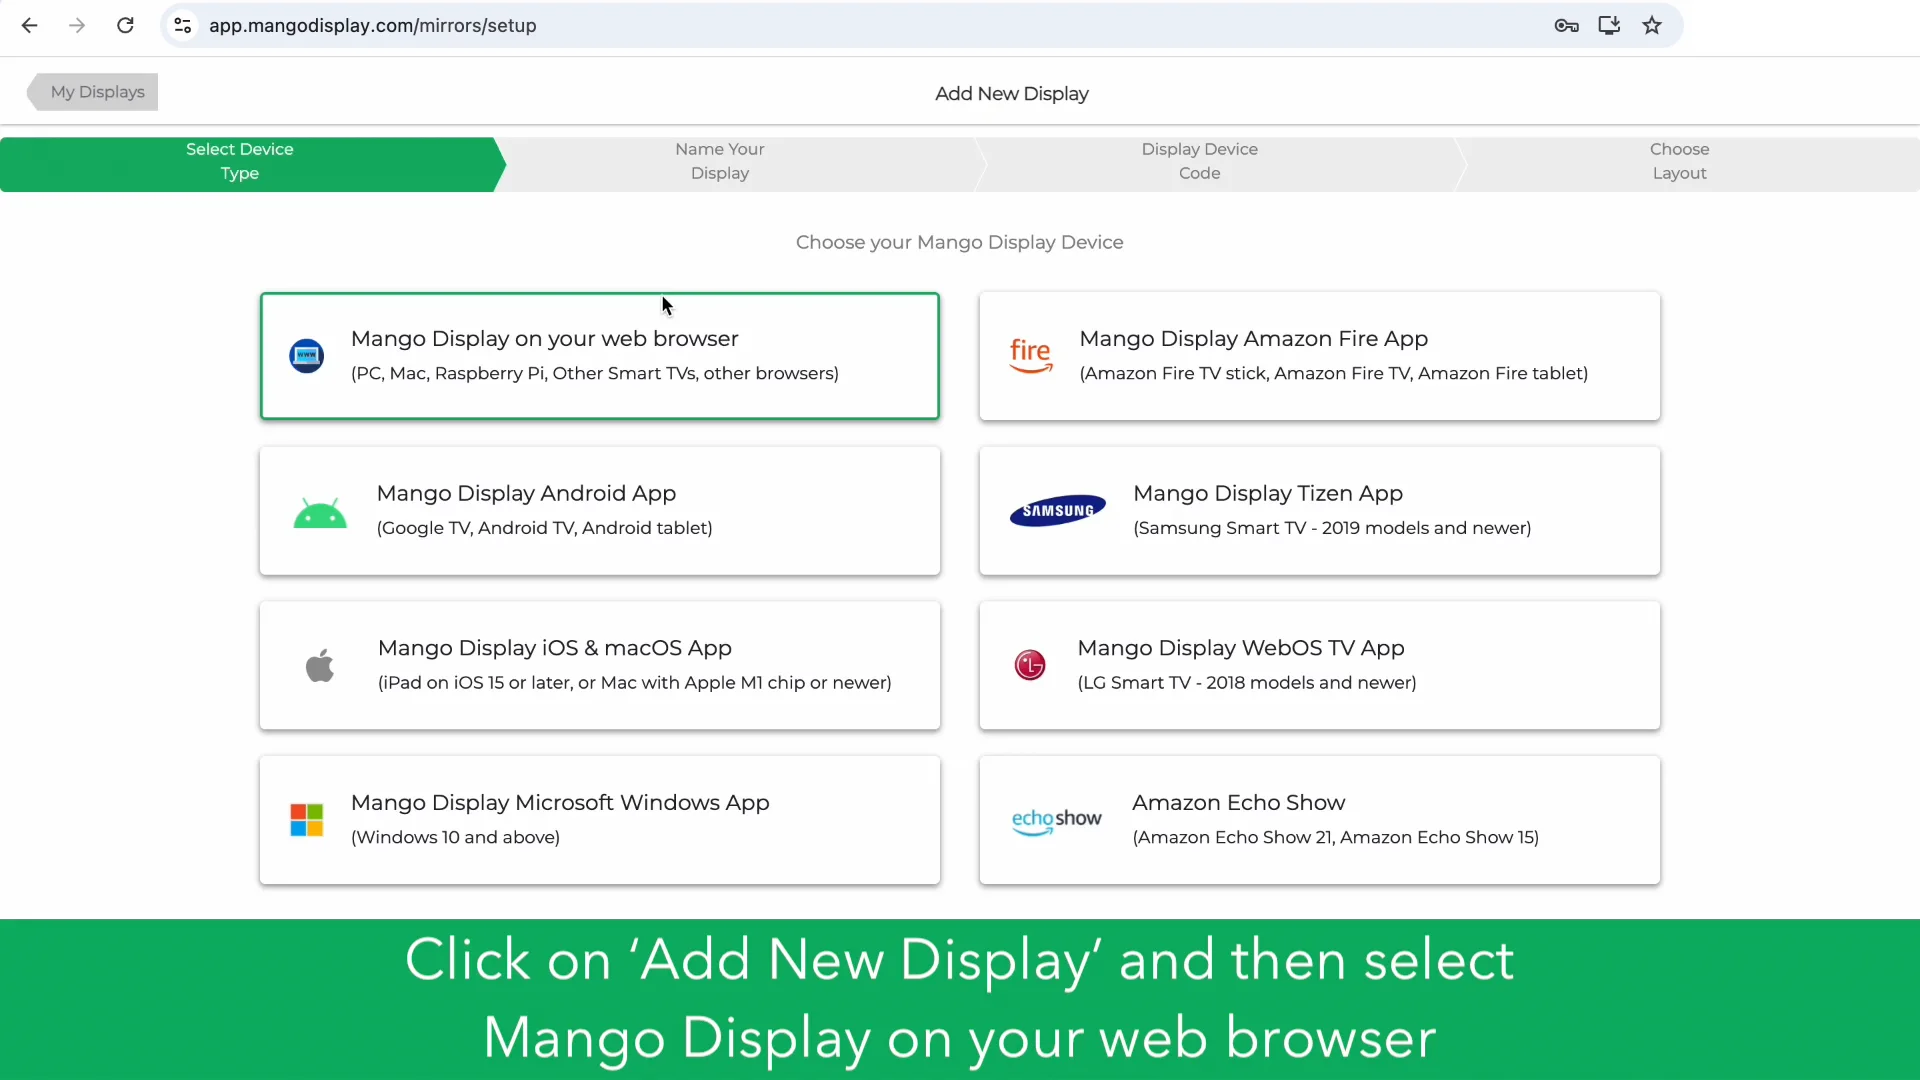The width and height of the screenshot is (1920, 1080).
Task: Click the Apple logo icon
Action: point(320,666)
